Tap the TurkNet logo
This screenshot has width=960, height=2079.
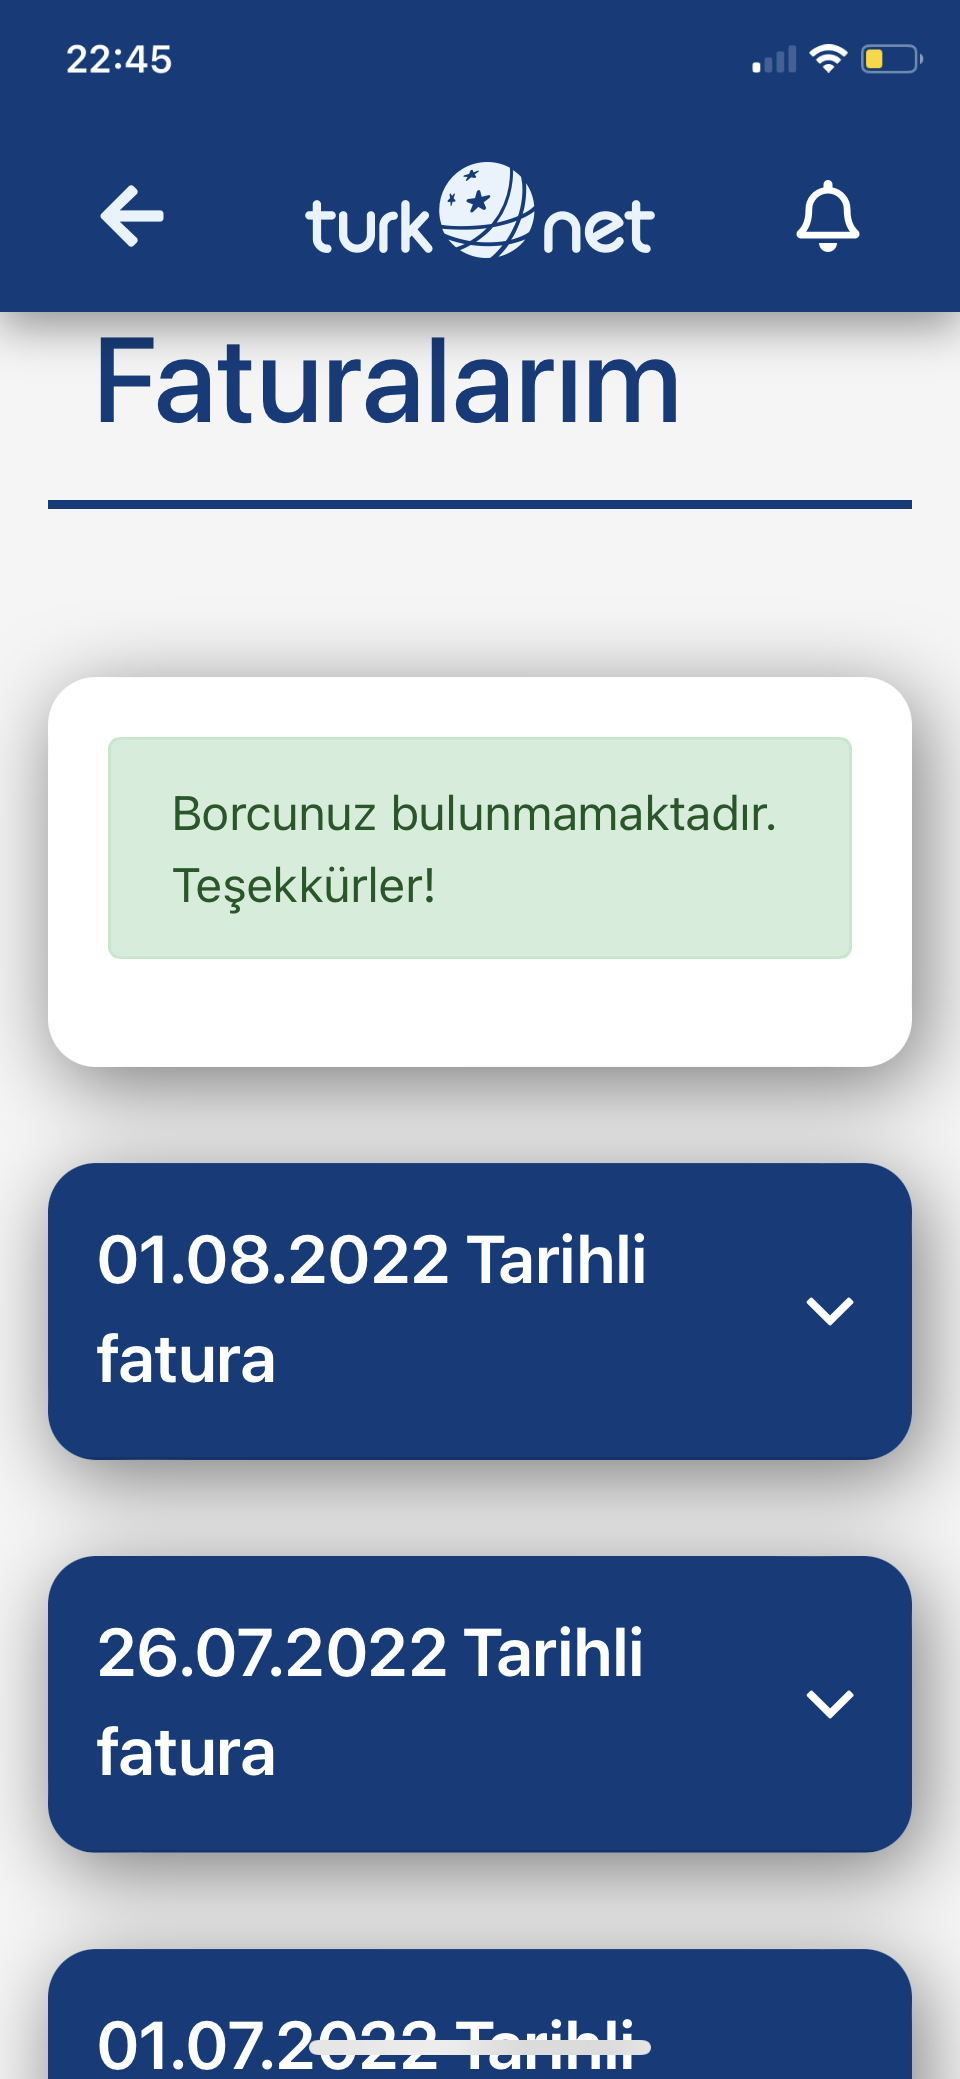(x=480, y=211)
